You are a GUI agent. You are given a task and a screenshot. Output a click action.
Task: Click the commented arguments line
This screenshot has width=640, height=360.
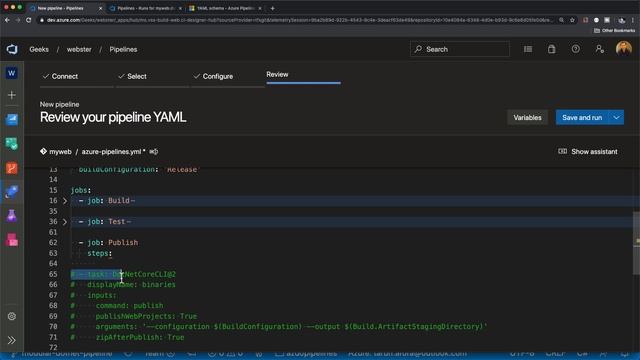[x=278, y=327]
